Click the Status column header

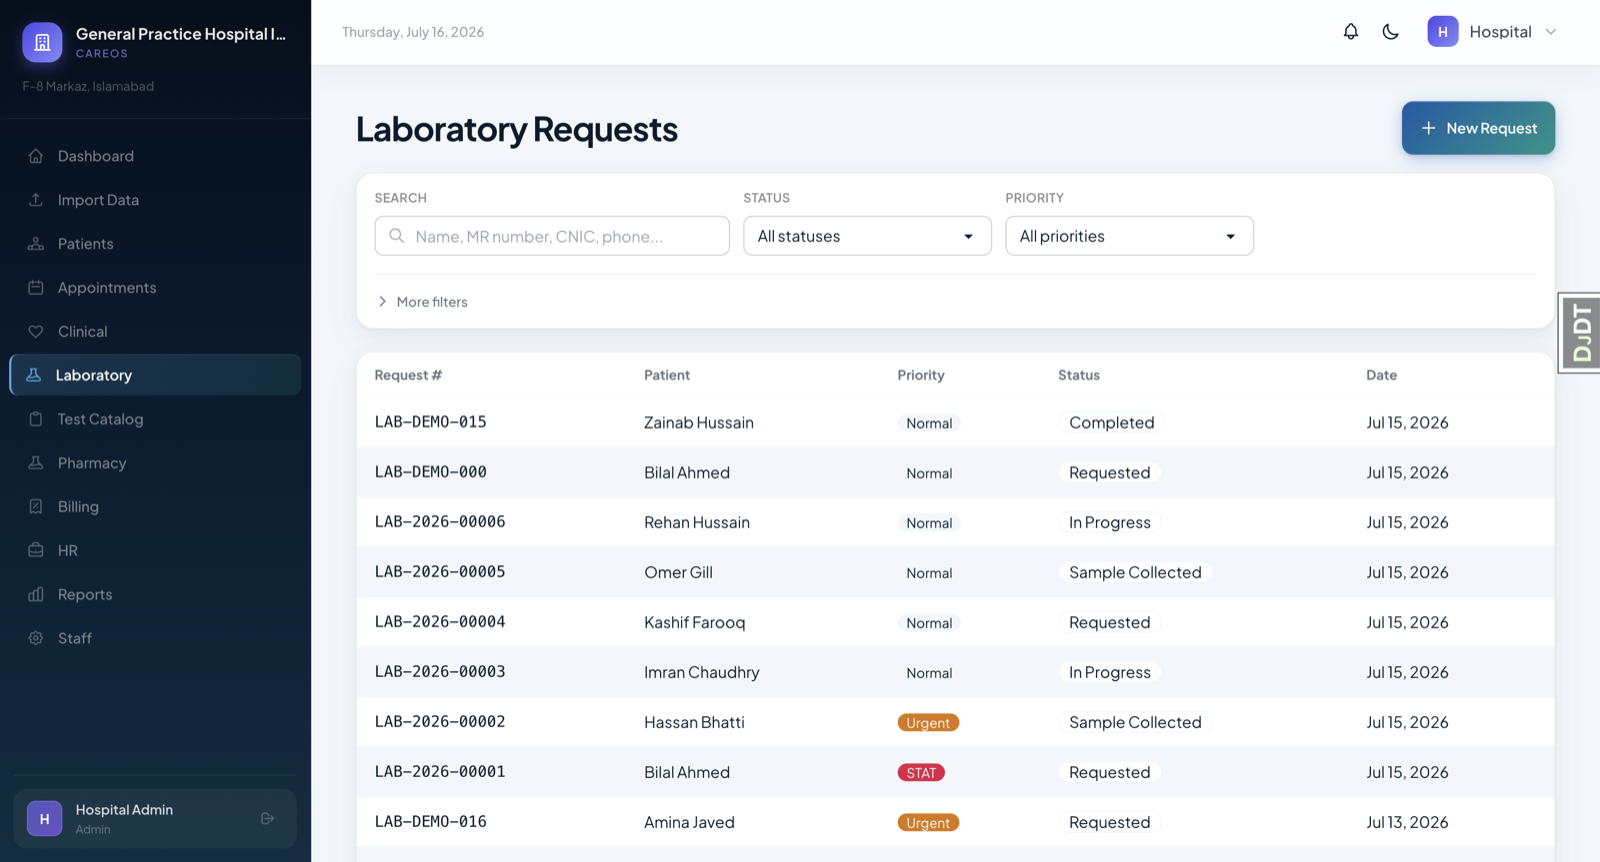point(1079,375)
